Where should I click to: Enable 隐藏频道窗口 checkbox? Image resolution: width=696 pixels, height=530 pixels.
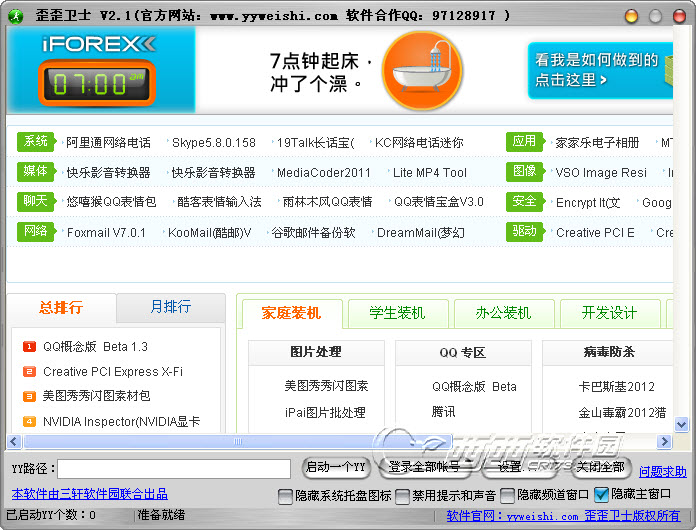pyautogui.click(x=507, y=495)
